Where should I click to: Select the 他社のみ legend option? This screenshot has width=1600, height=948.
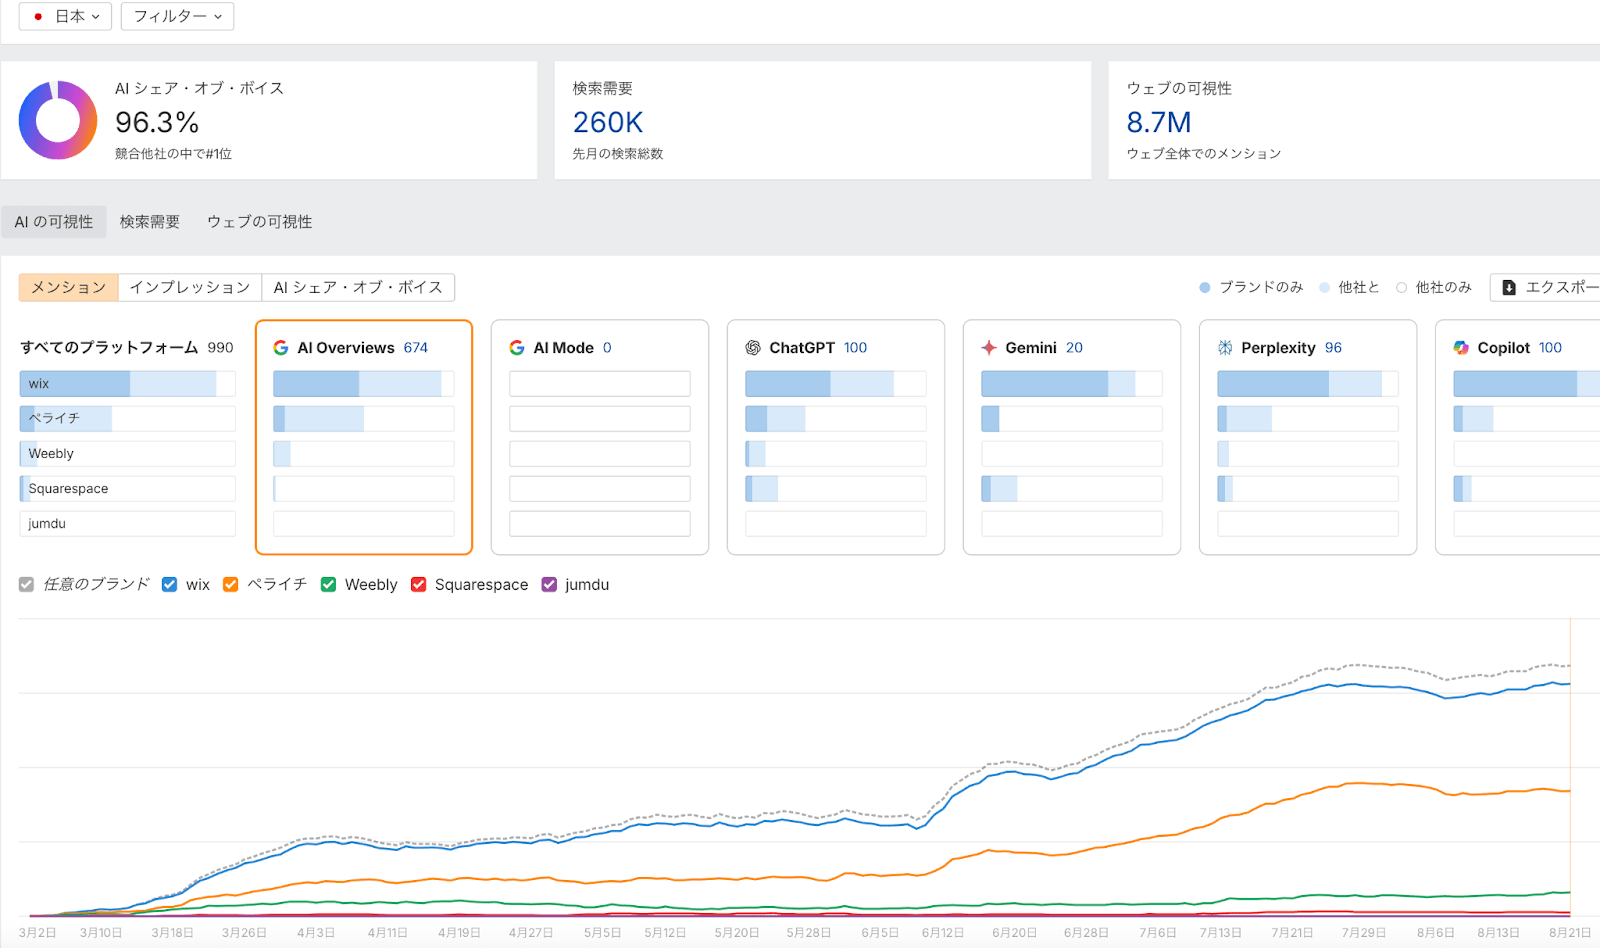[x=1442, y=287]
